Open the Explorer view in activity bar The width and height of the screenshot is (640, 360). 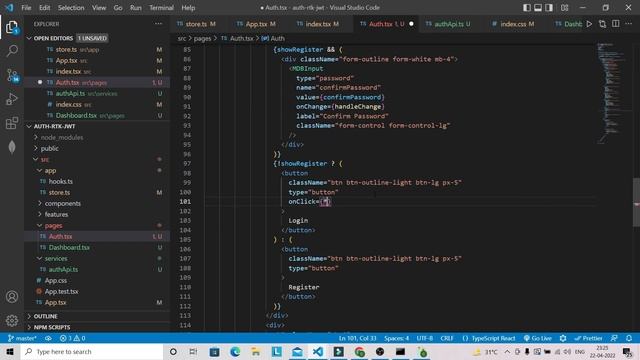coord(12,27)
